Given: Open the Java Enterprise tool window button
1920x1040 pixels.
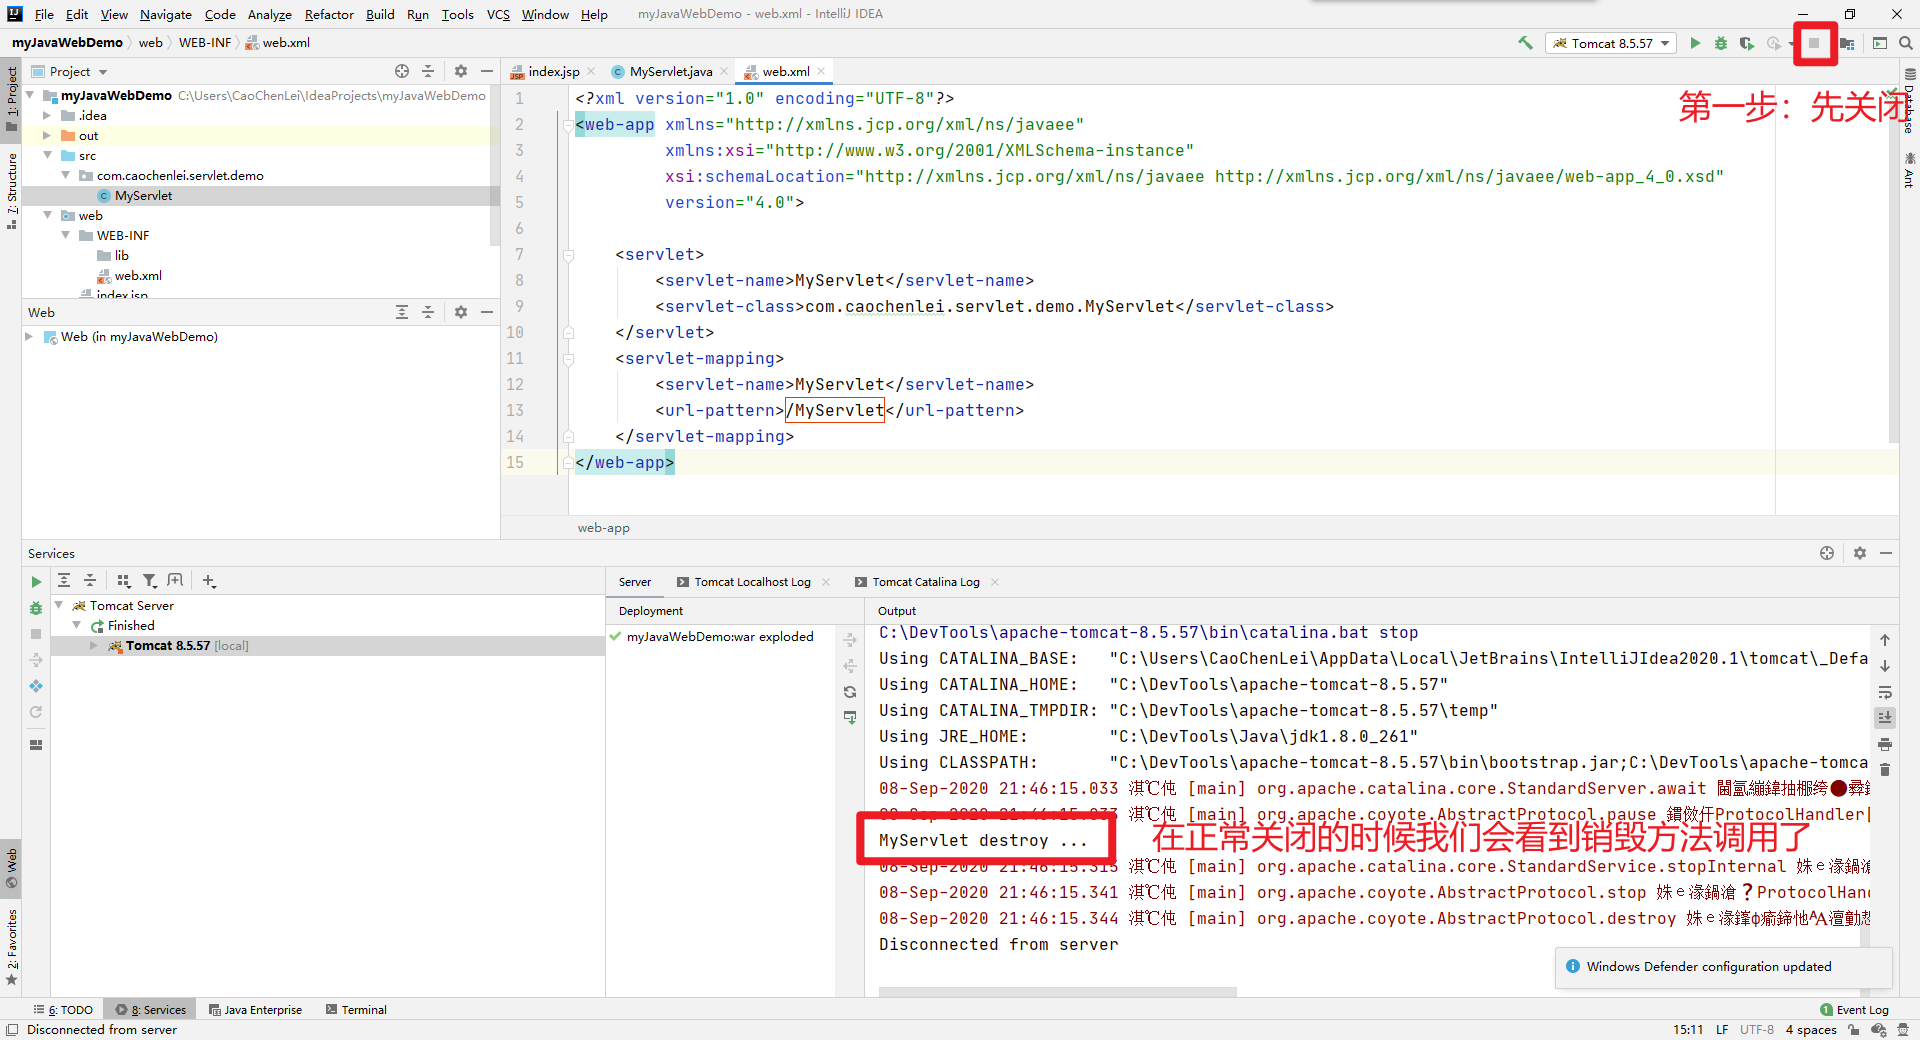Looking at the screenshot, I should [x=255, y=1010].
